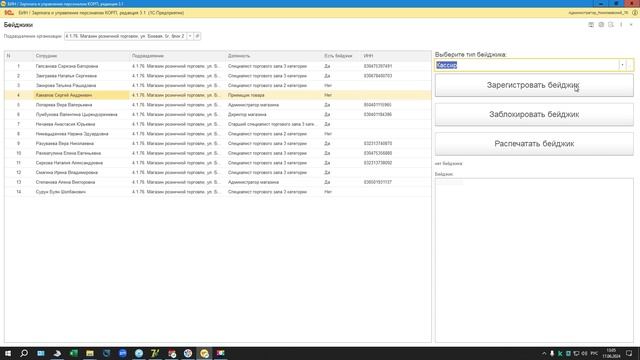The height and width of the screenshot is (360, 640).
Task: Click the empty badge preview area
Action: [x=534, y=260]
